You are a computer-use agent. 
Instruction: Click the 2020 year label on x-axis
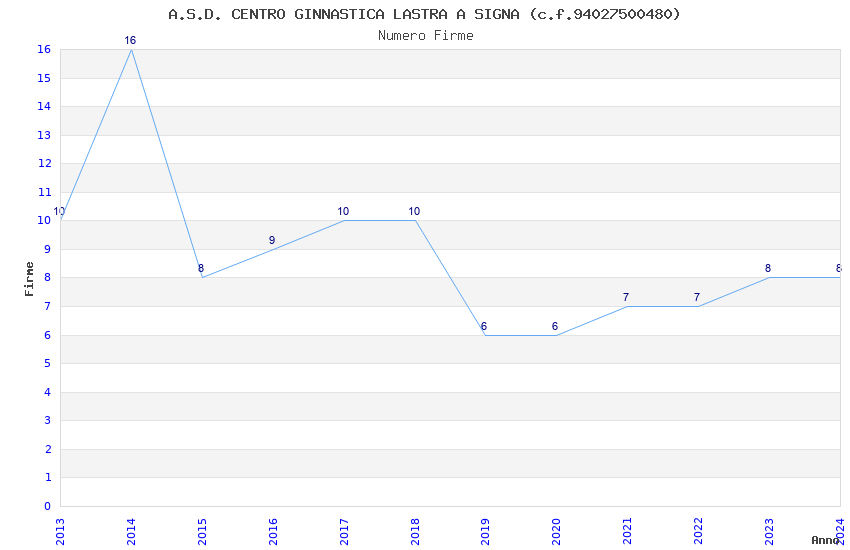pos(557,532)
